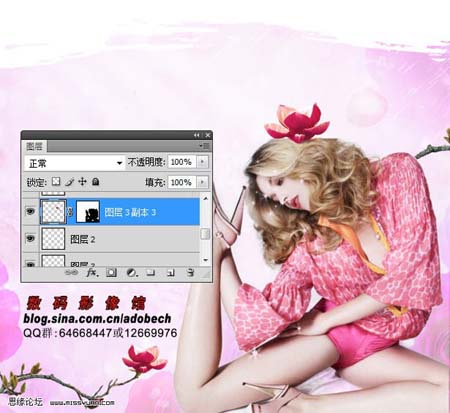Click the new group folder icon
450x413 pixels.
[x=151, y=273]
